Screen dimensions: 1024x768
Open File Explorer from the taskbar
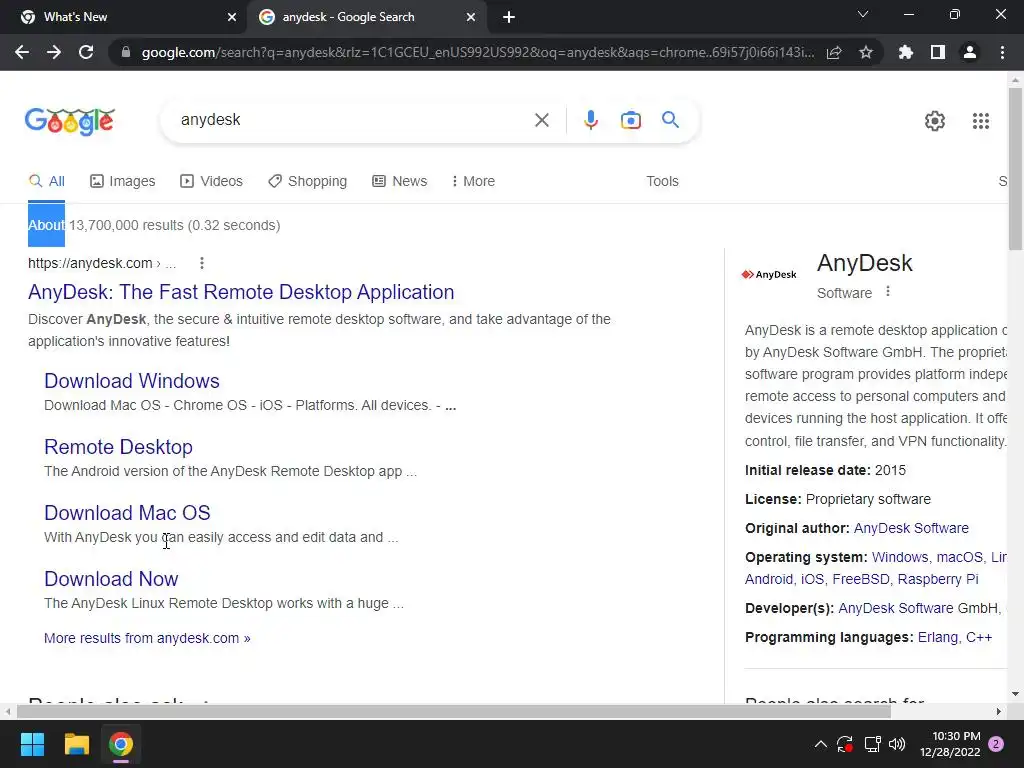(x=76, y=744)
